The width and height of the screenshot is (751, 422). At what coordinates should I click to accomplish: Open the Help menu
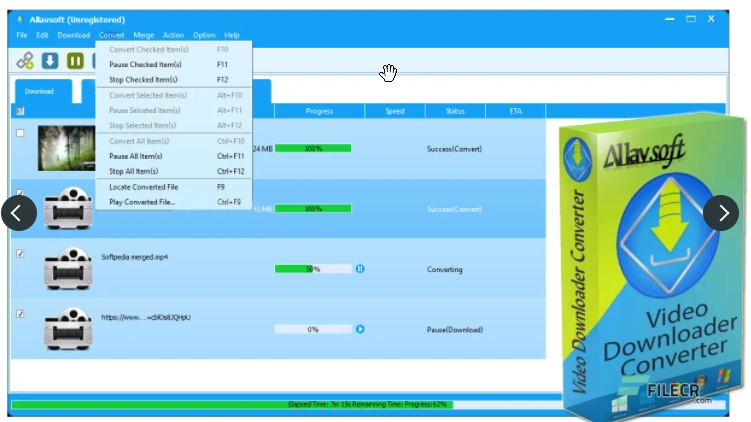tap(232, 35)
